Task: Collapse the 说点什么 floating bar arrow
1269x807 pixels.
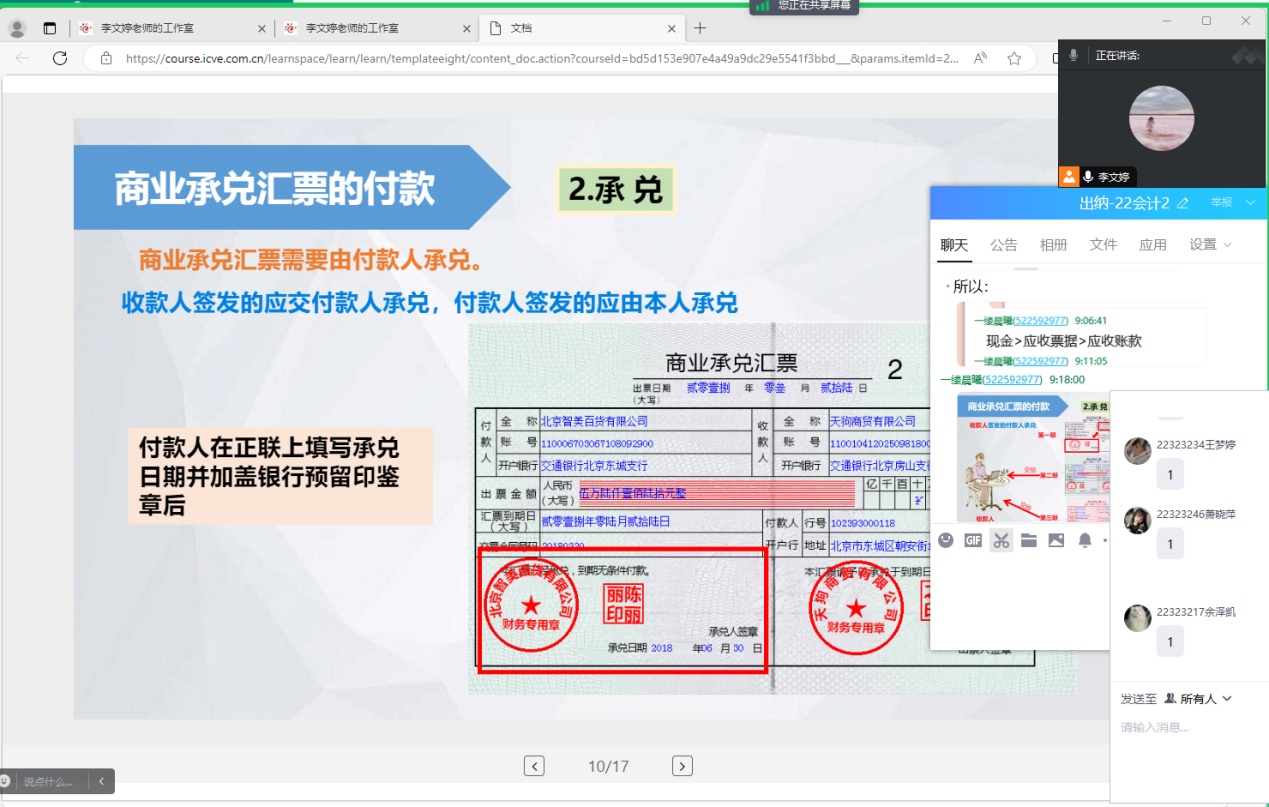Action: (x=101, y=781)
